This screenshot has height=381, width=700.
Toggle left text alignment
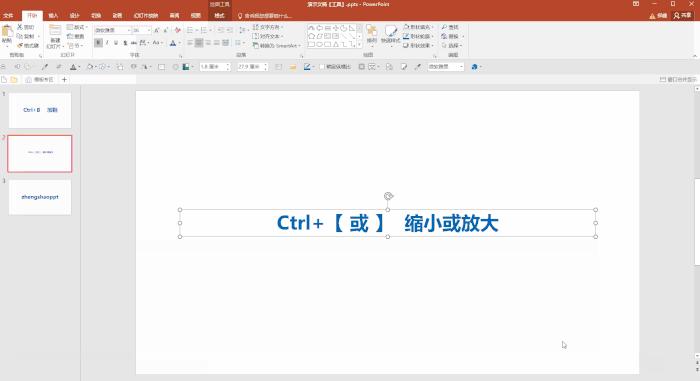click(190, 43)
